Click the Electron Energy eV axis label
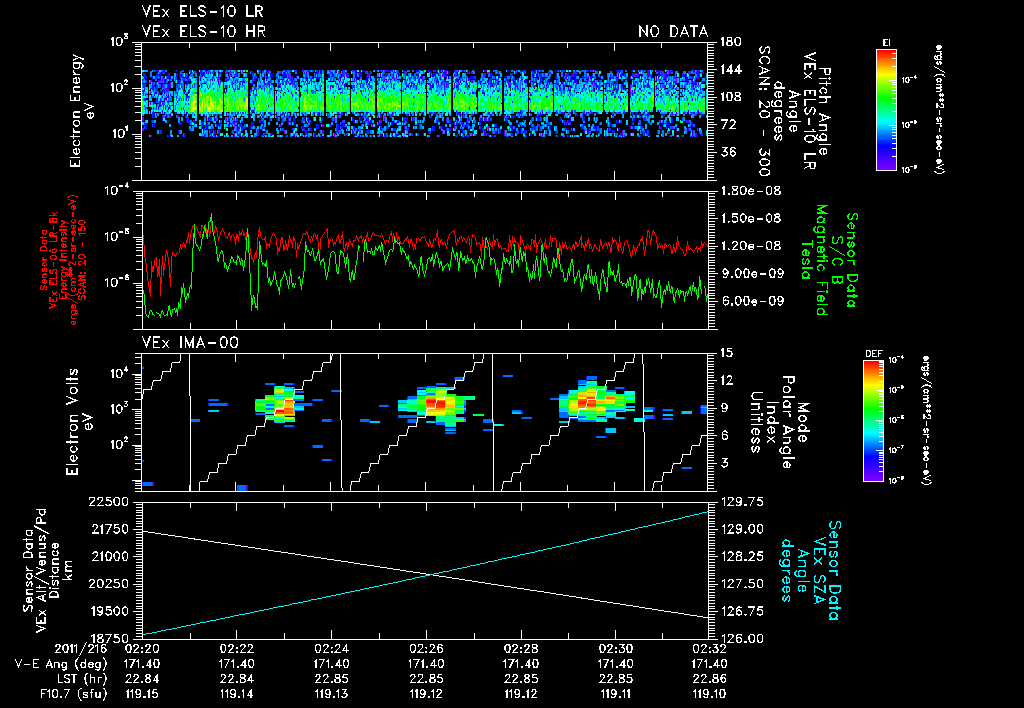This screenshot has height=708, width=1024. point(83,110)
